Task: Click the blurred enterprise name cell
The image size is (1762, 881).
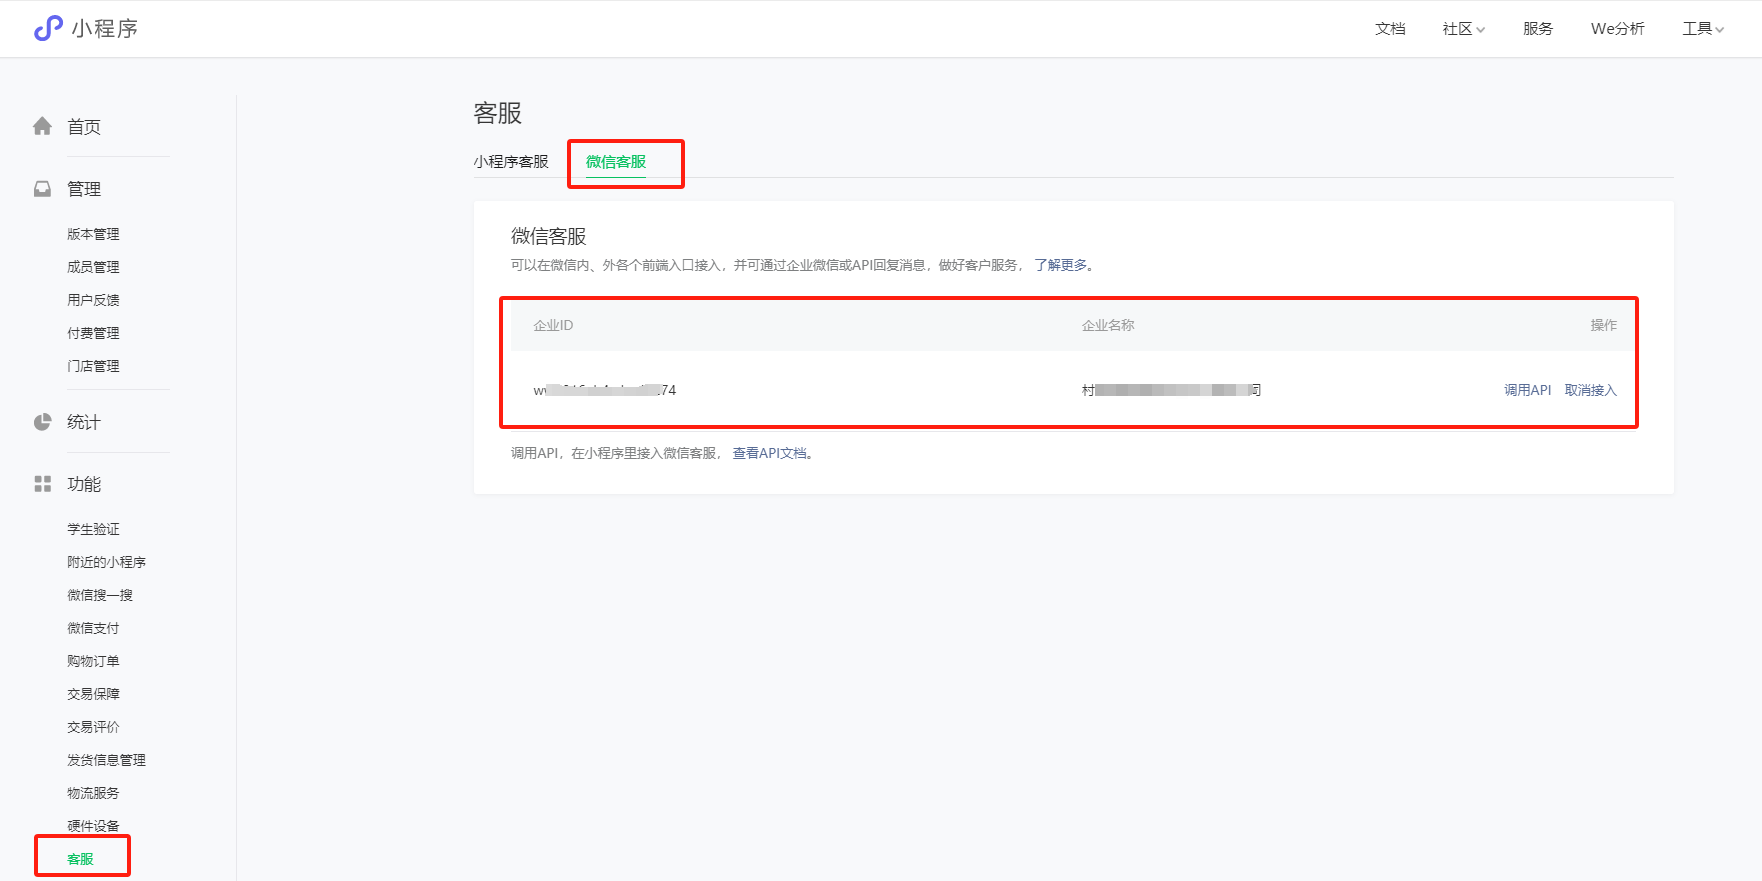Action: click(1171, 390)
